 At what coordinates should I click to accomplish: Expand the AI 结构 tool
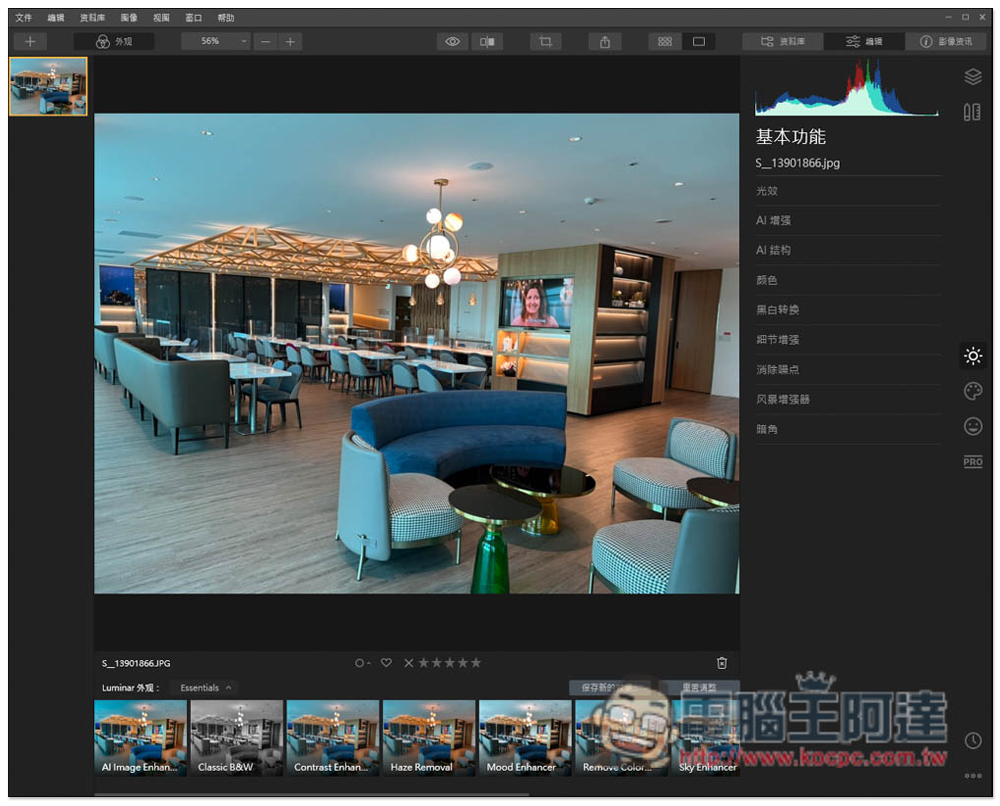click(x=848, y=250)
